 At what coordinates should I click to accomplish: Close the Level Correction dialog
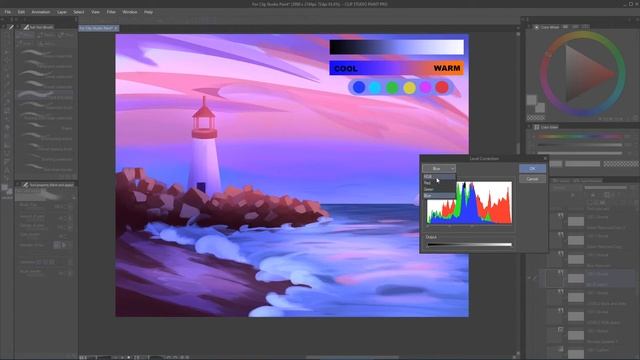[x=545, y=158]
